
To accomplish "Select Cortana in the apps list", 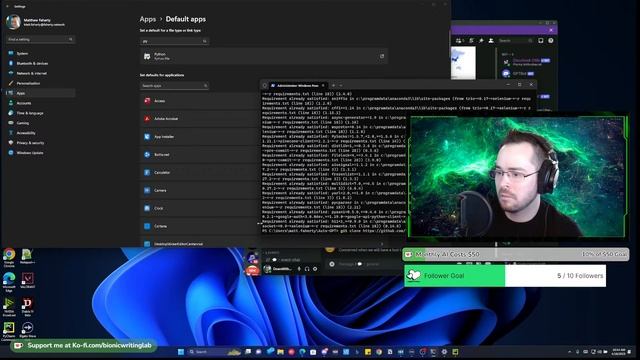I will tap(200, 226).
